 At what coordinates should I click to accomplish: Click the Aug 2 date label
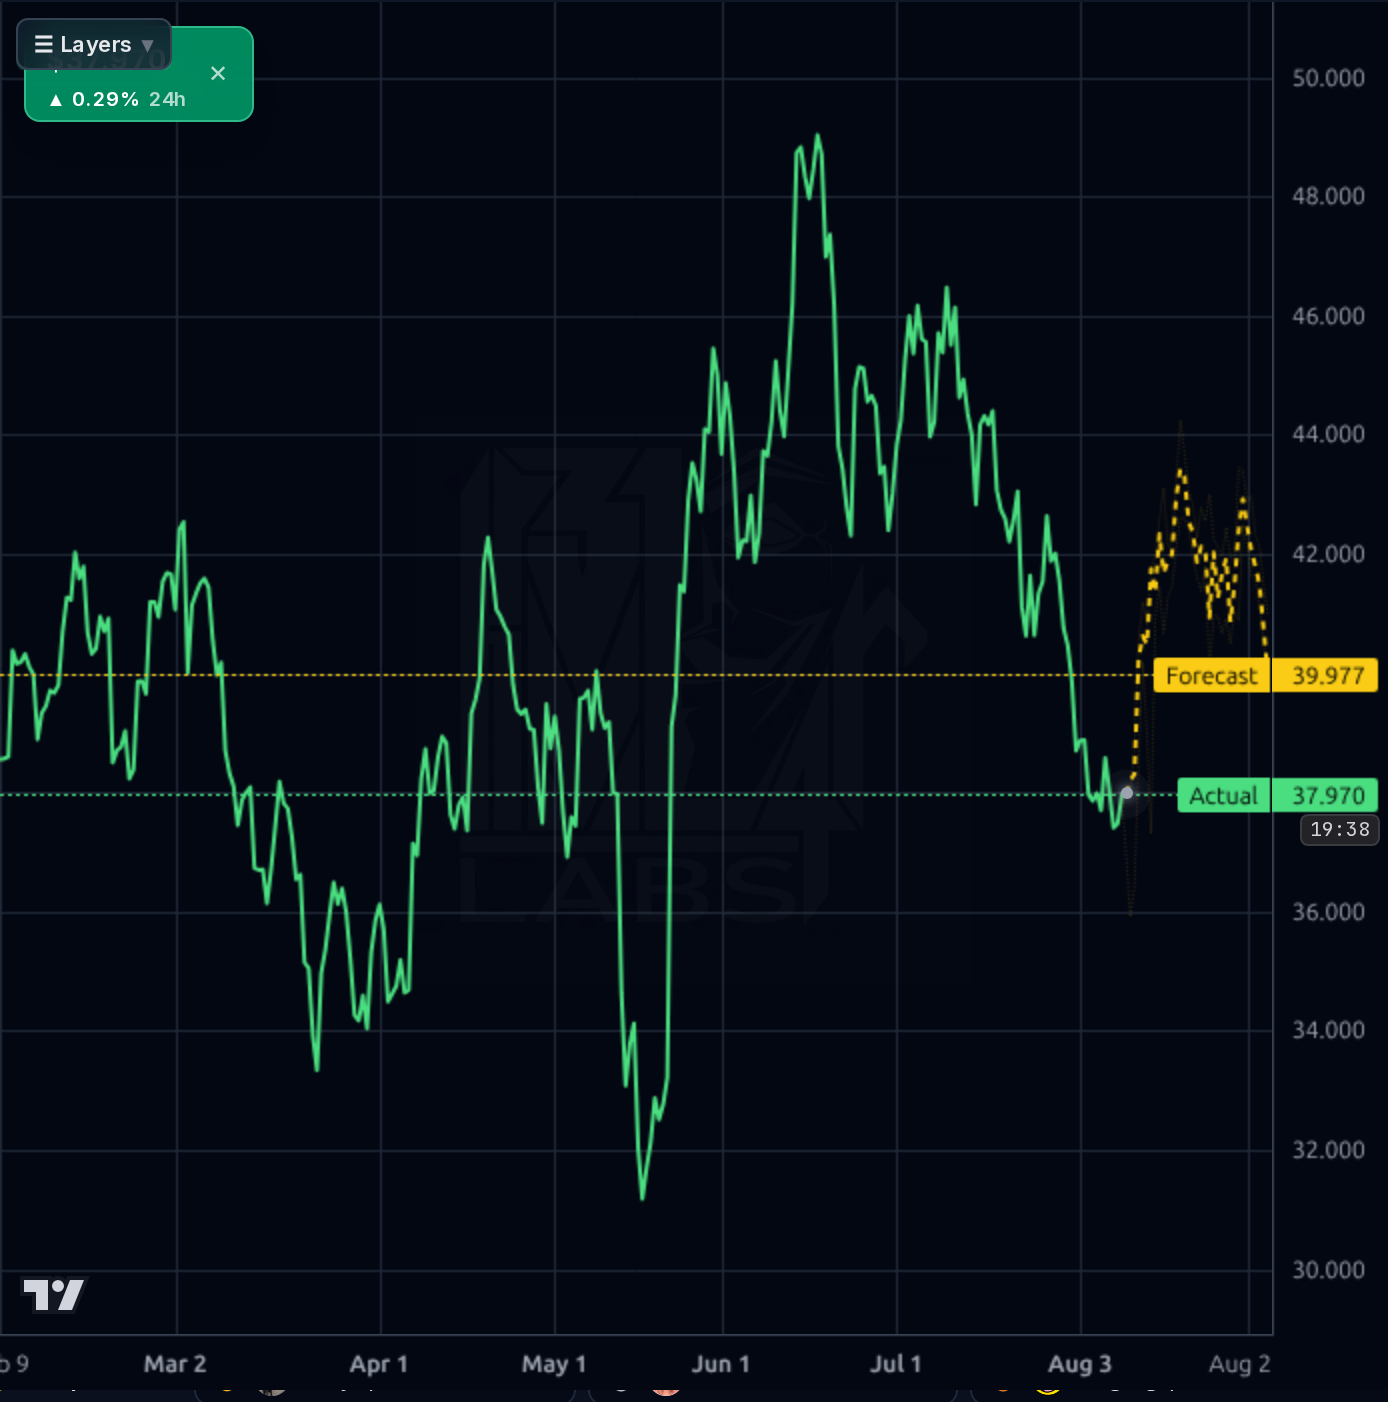tap(1240, 1364)
